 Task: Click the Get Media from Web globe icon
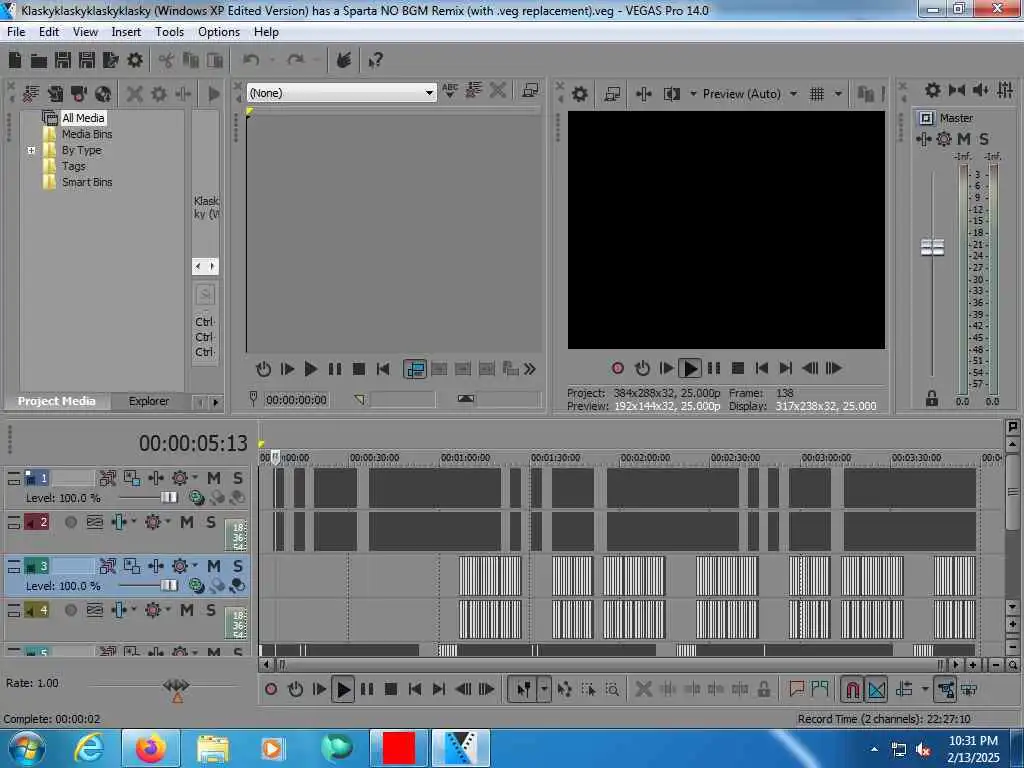103,94
